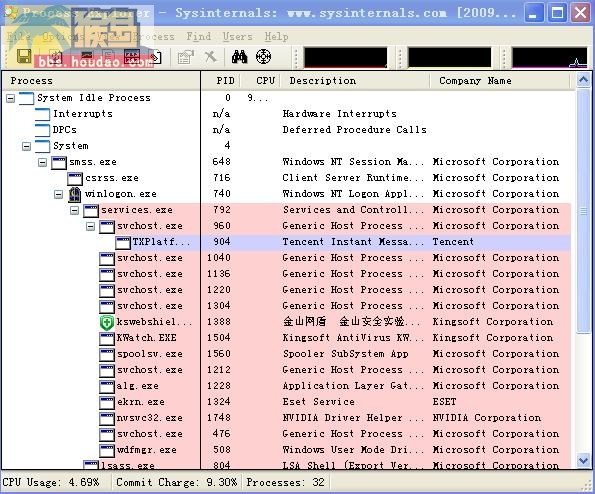Click the DLL/handle view toolbar icon
The image size is (595, 494).
[x=155, y=57]
